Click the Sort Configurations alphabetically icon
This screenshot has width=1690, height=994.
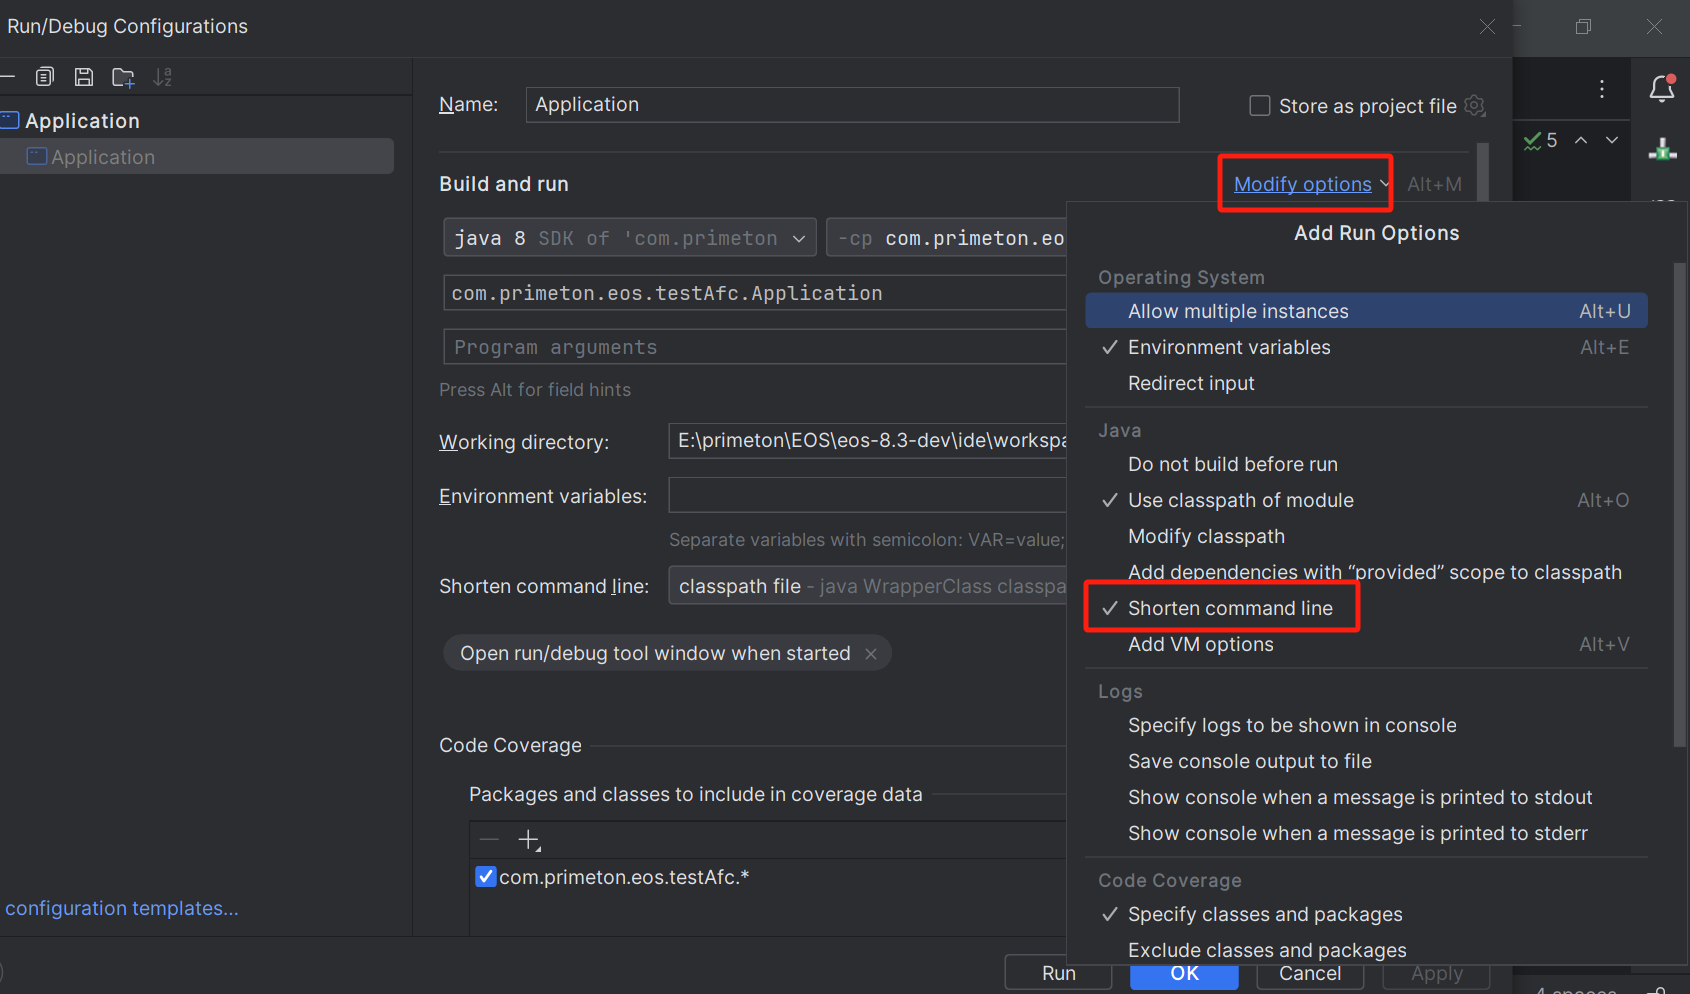(162, 77)
